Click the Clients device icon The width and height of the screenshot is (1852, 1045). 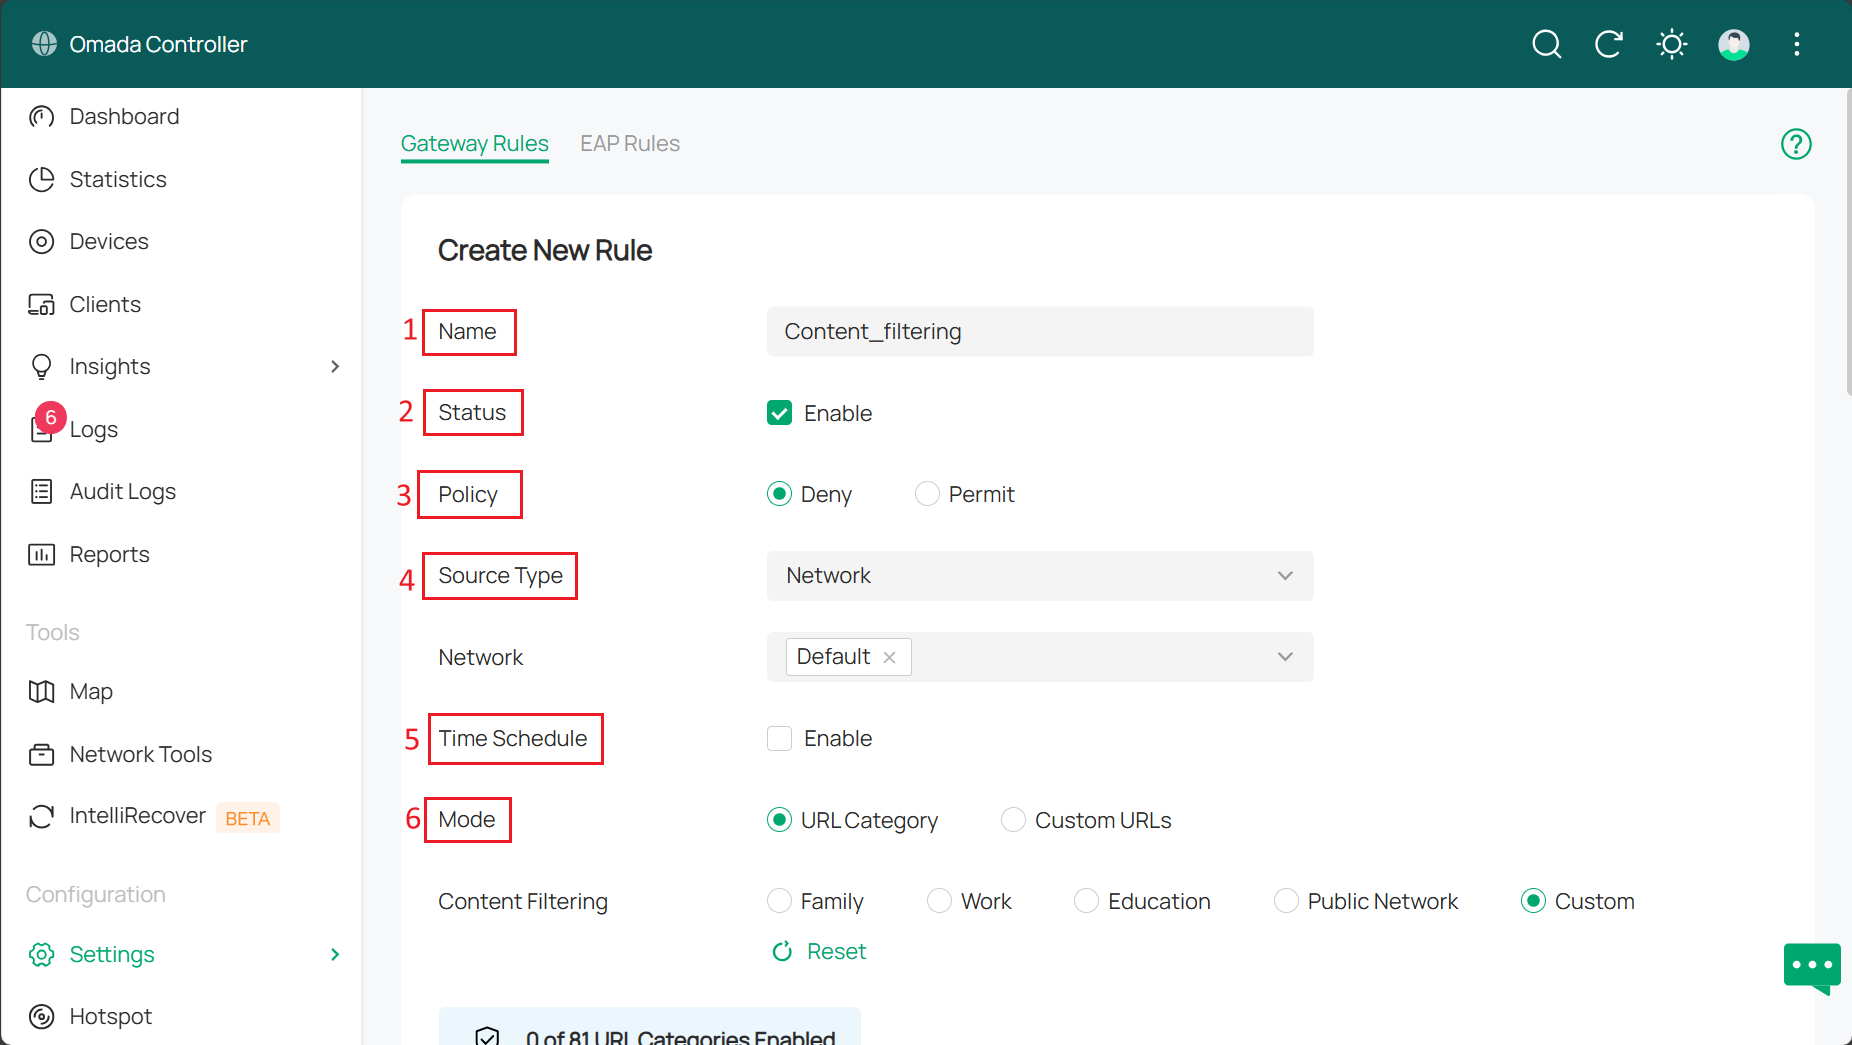(41, 304)
